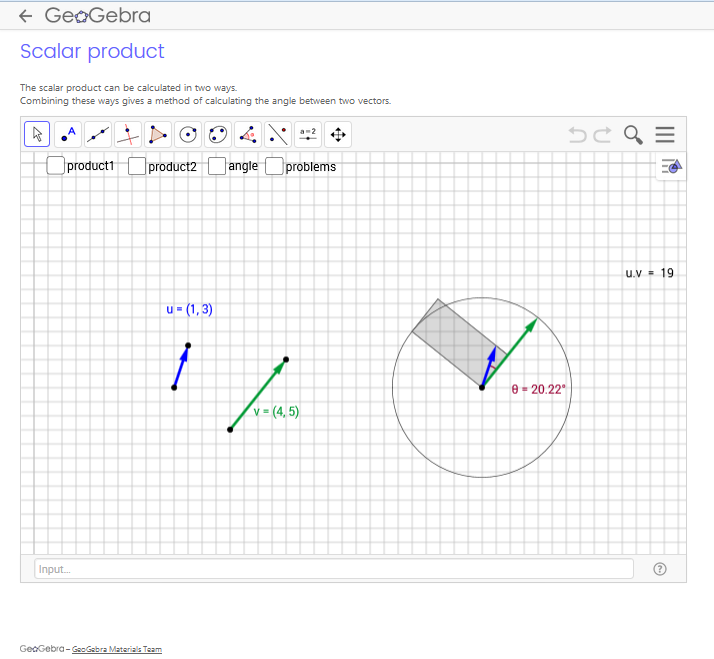Tick the angle checkbox
Screen dimensions: 714x659
pos(217,166)
